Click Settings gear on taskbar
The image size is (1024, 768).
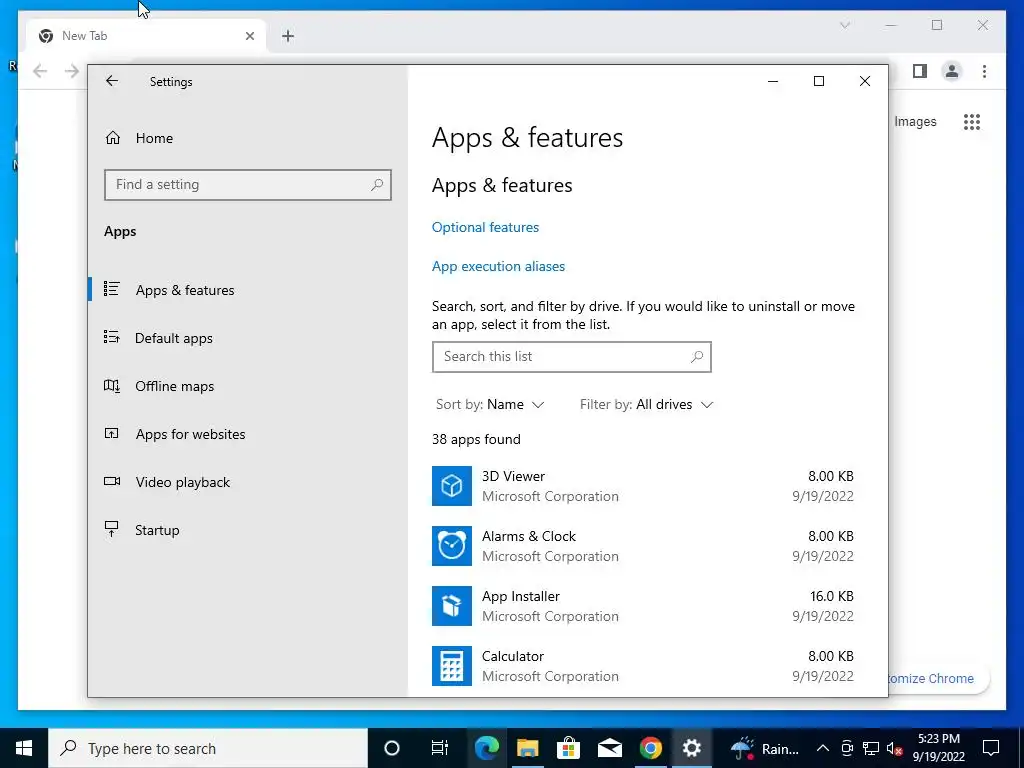click(x=691, y=748)
